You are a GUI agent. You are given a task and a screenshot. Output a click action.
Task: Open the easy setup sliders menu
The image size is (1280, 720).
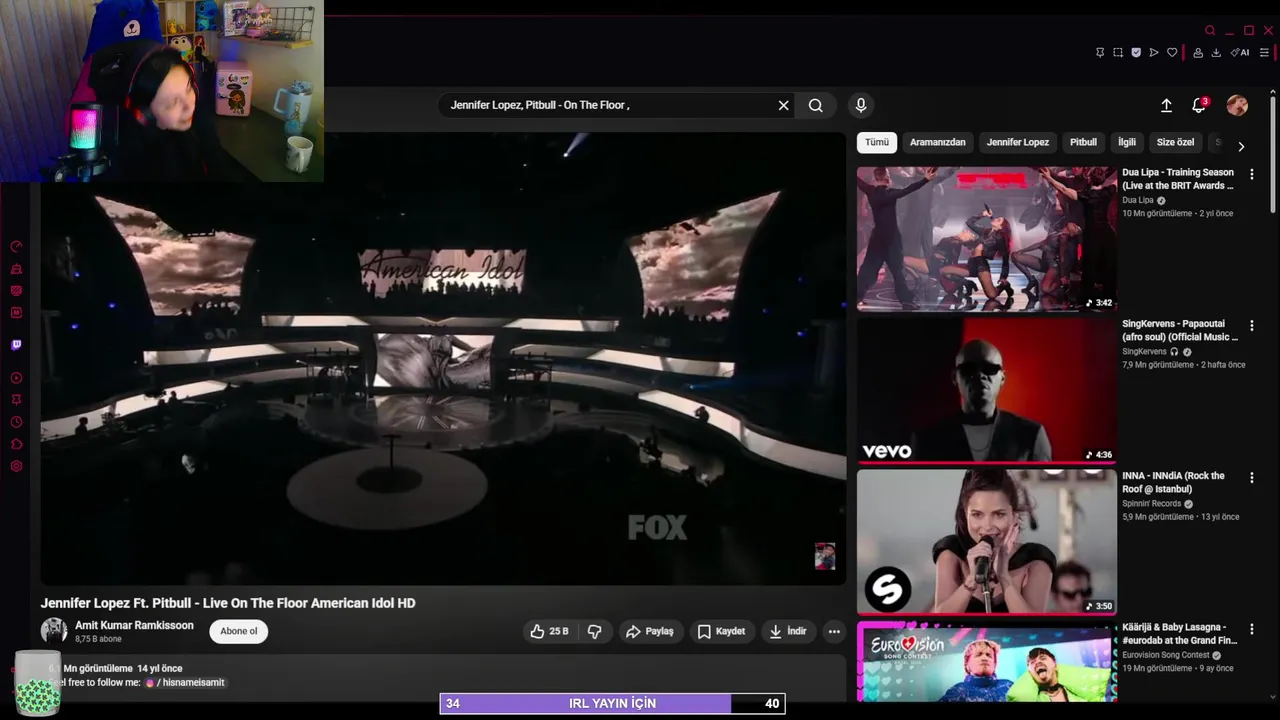coord(1264,53)
